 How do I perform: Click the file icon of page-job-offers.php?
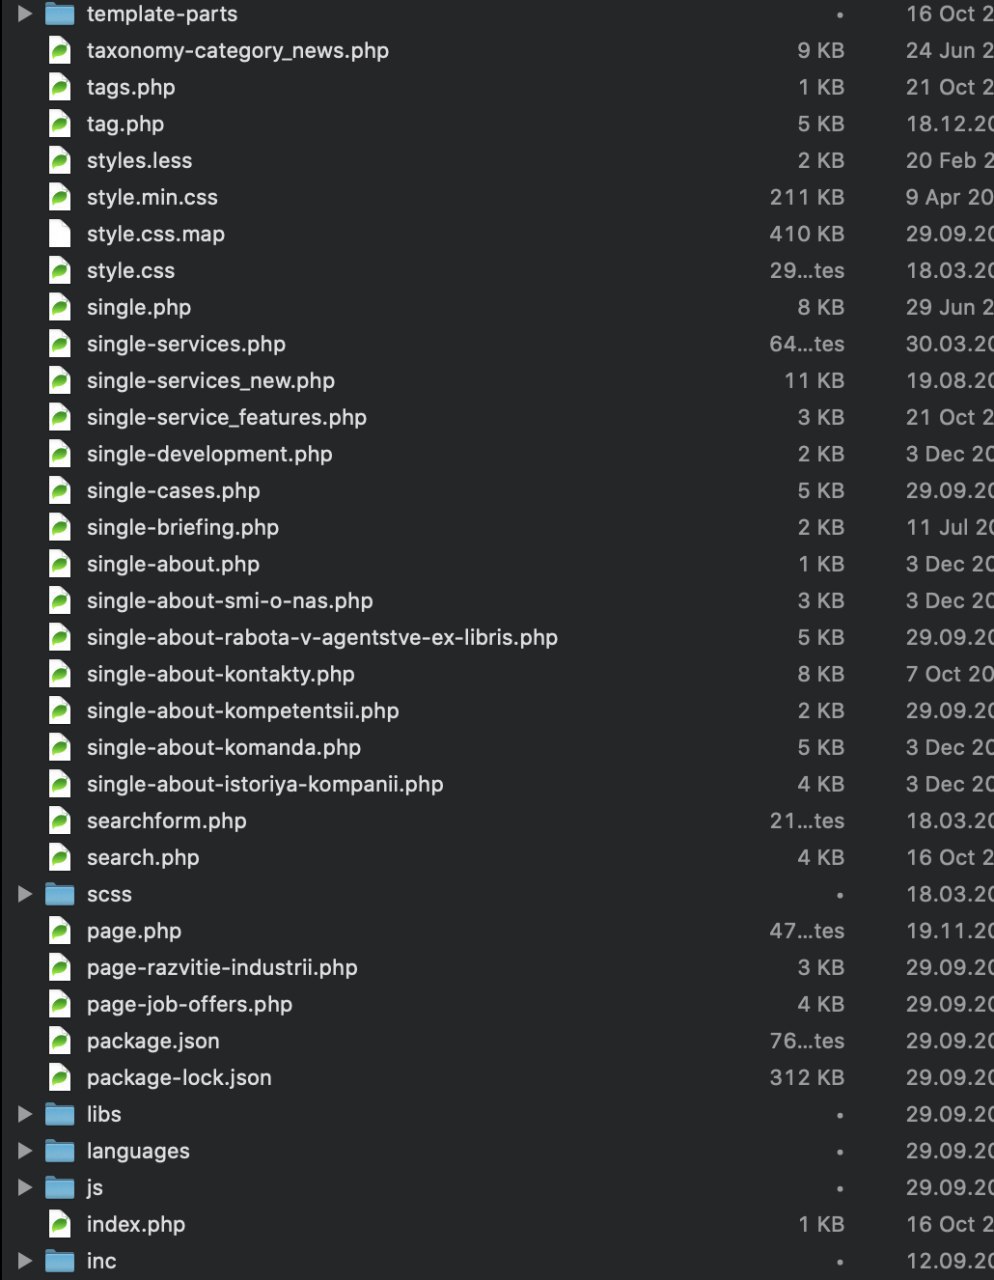coord(60,1004)
